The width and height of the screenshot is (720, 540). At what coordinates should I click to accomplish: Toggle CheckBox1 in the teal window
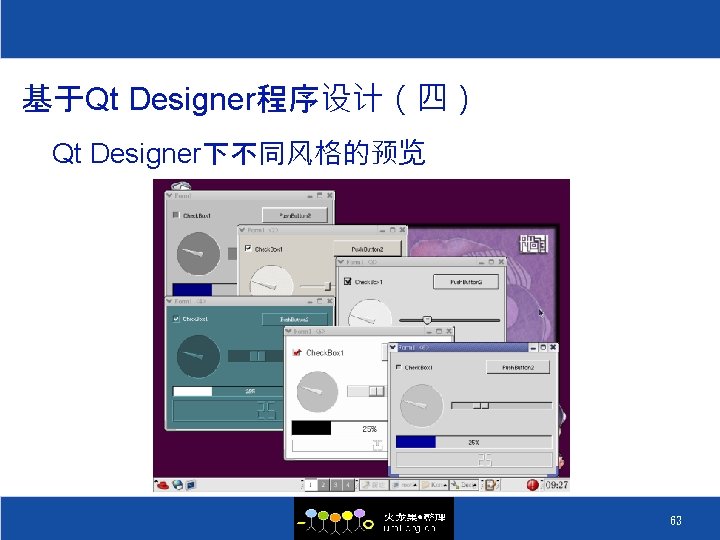tap(176, 319)
